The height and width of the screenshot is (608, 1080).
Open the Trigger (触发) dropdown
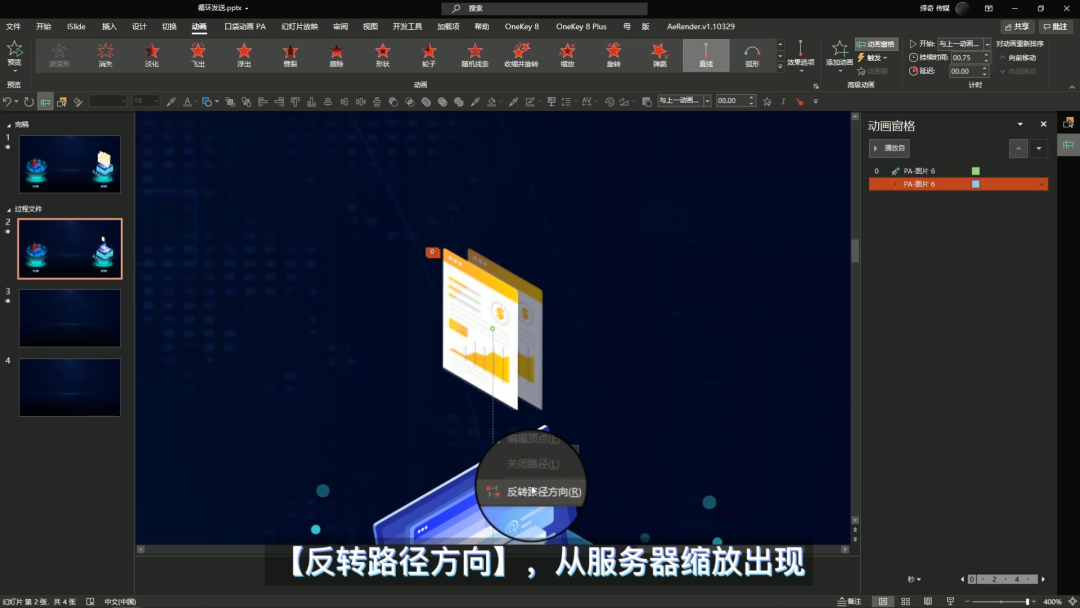872,58
